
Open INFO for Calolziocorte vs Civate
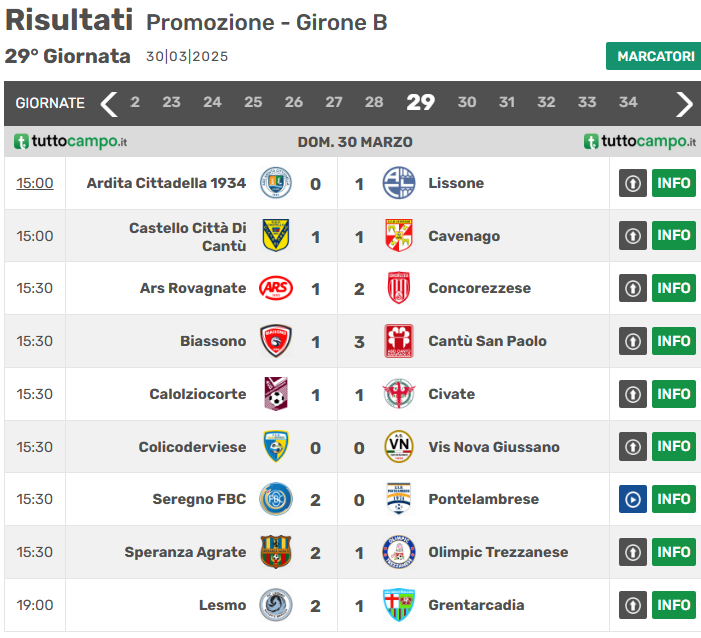674,394
